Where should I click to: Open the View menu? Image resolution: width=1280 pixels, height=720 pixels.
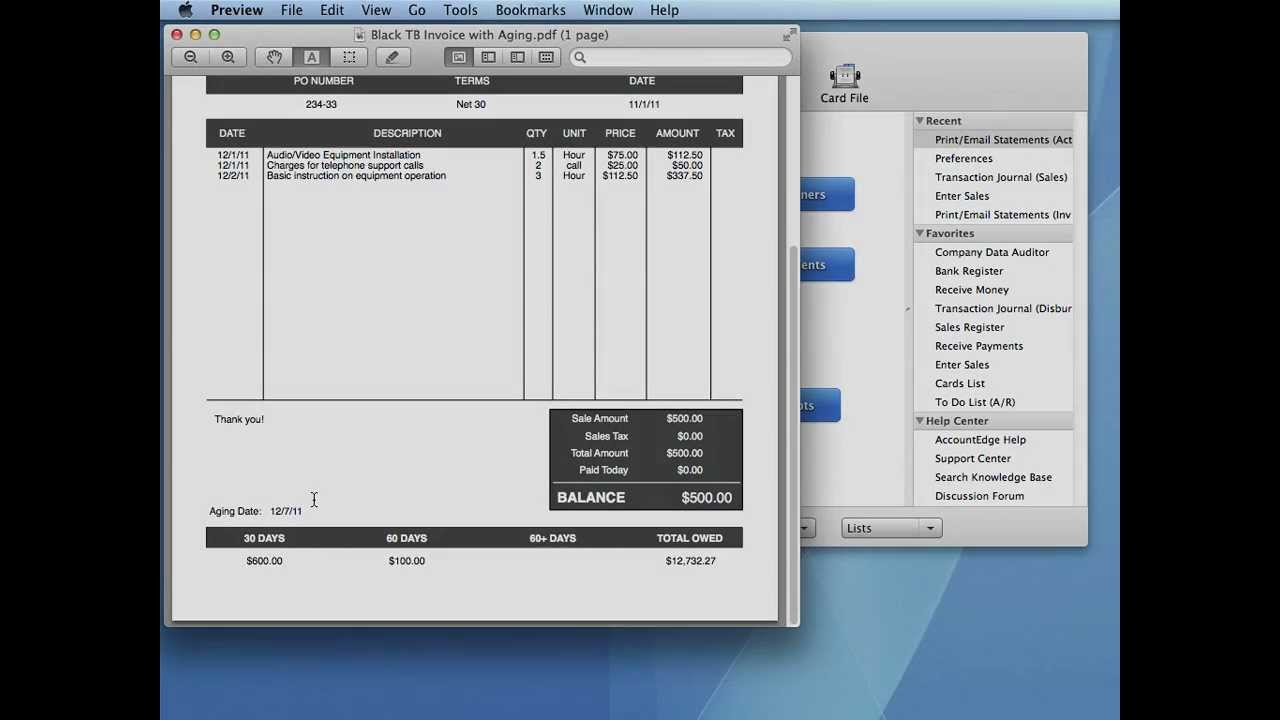(x=376, y=10)
